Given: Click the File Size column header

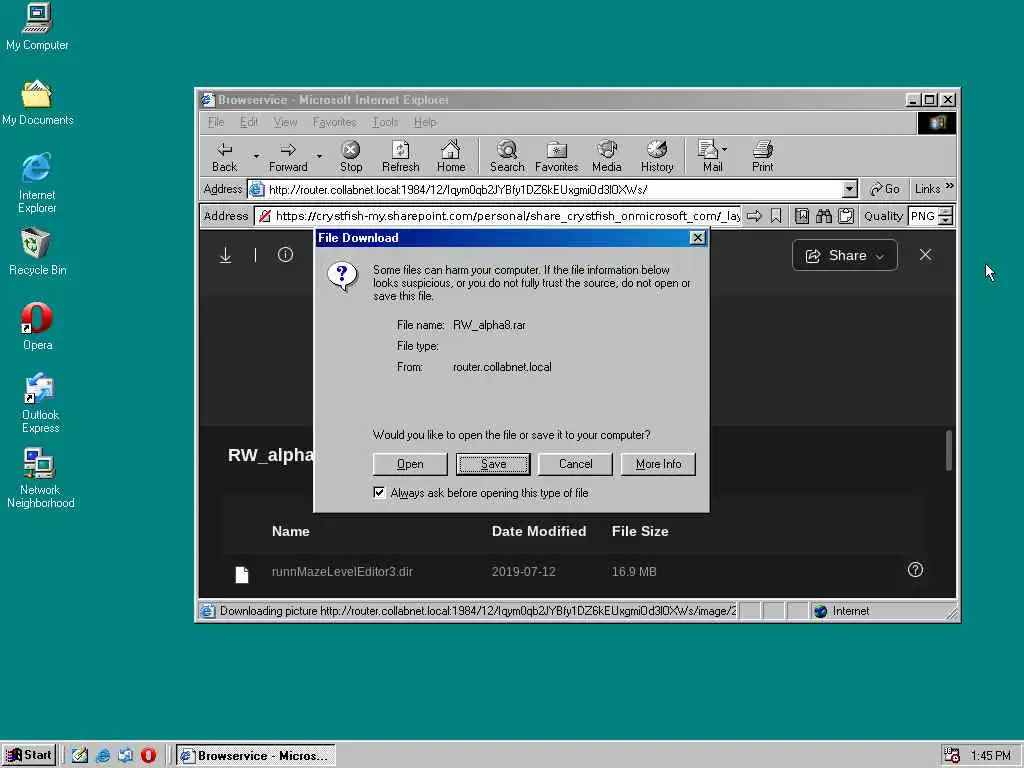Looking at the screenshot, I should (x=640, y=531).
